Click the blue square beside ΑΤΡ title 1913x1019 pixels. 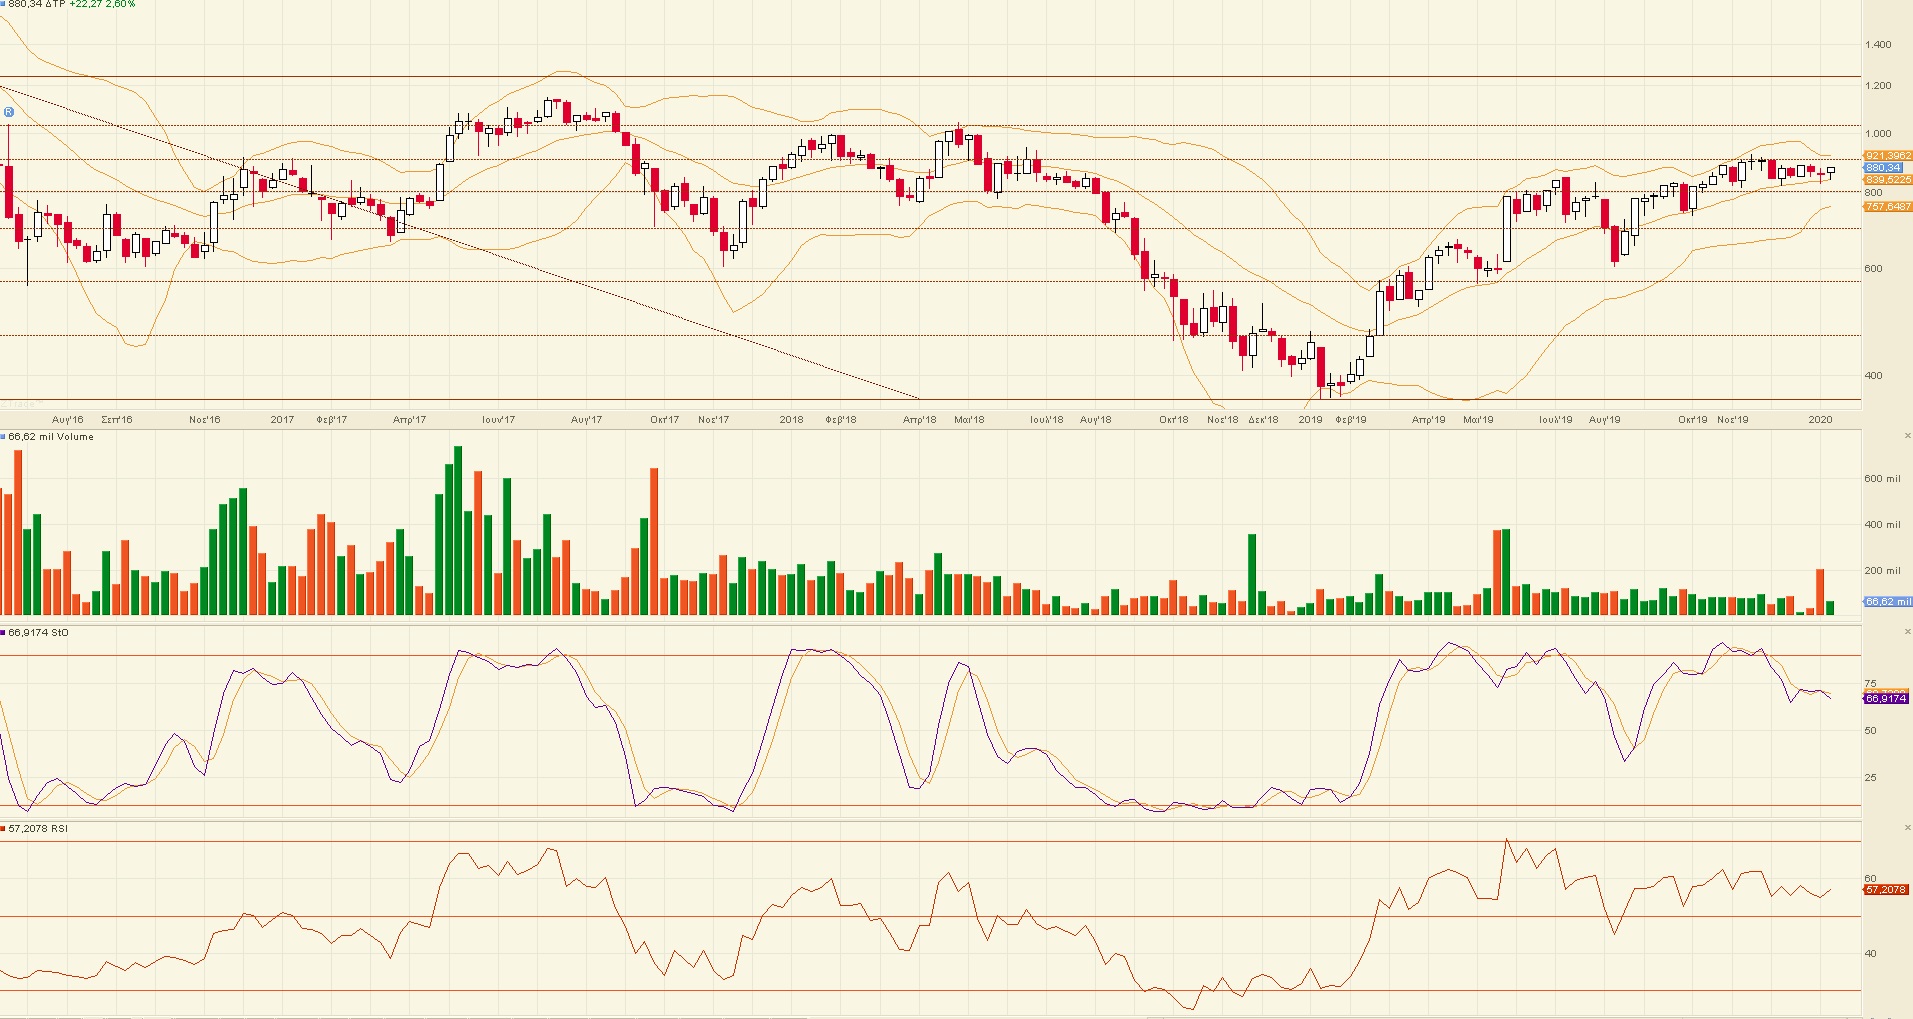coord(3,4)
